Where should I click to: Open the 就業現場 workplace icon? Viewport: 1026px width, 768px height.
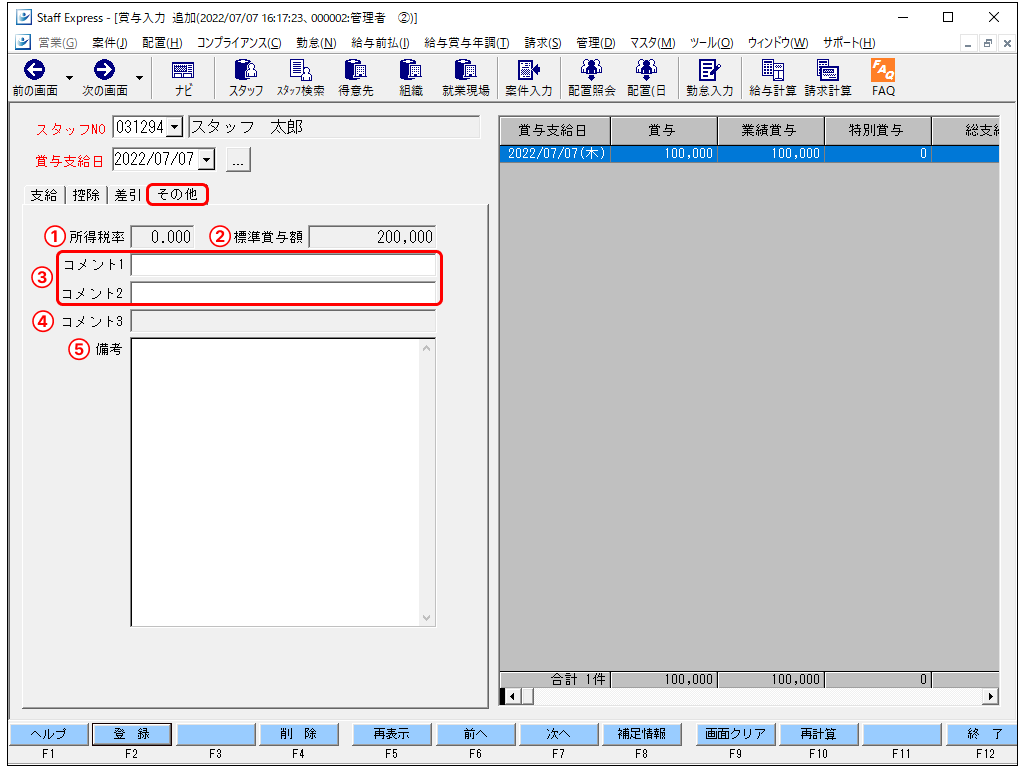pyautogui.click(x=465, y=70)
